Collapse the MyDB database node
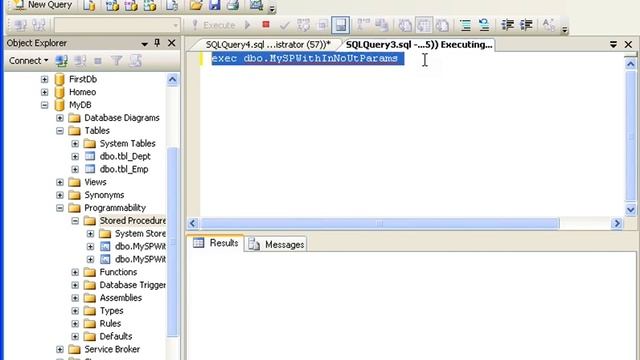640x360 pixels. click(x=44, y=105)
